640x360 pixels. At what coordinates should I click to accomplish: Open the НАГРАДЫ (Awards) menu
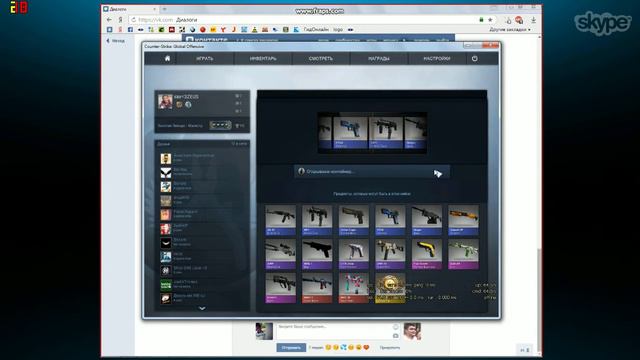pyautogui.click(x=379, y=59)
